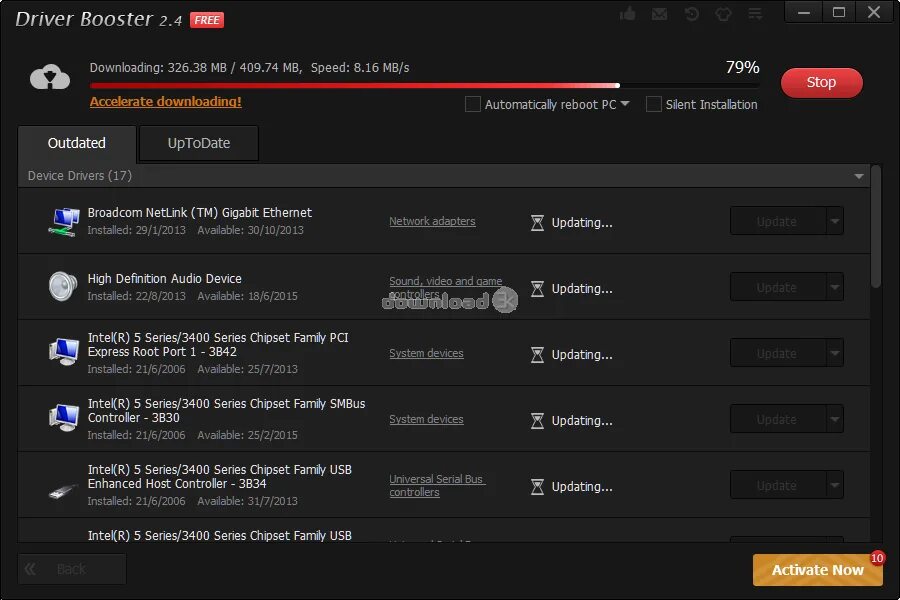This screenshot has height=600, width=900.
Task: Collapse the Device Drivers (17) section arrow
Action: [x=859, y=176]
